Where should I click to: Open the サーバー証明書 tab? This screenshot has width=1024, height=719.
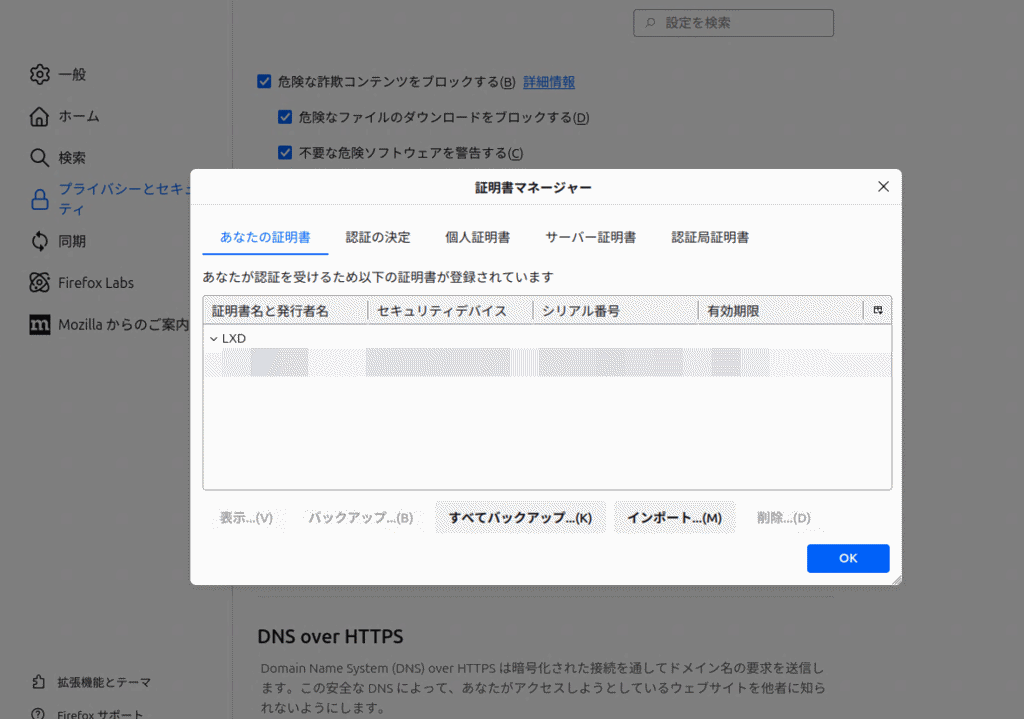(590, 237)
